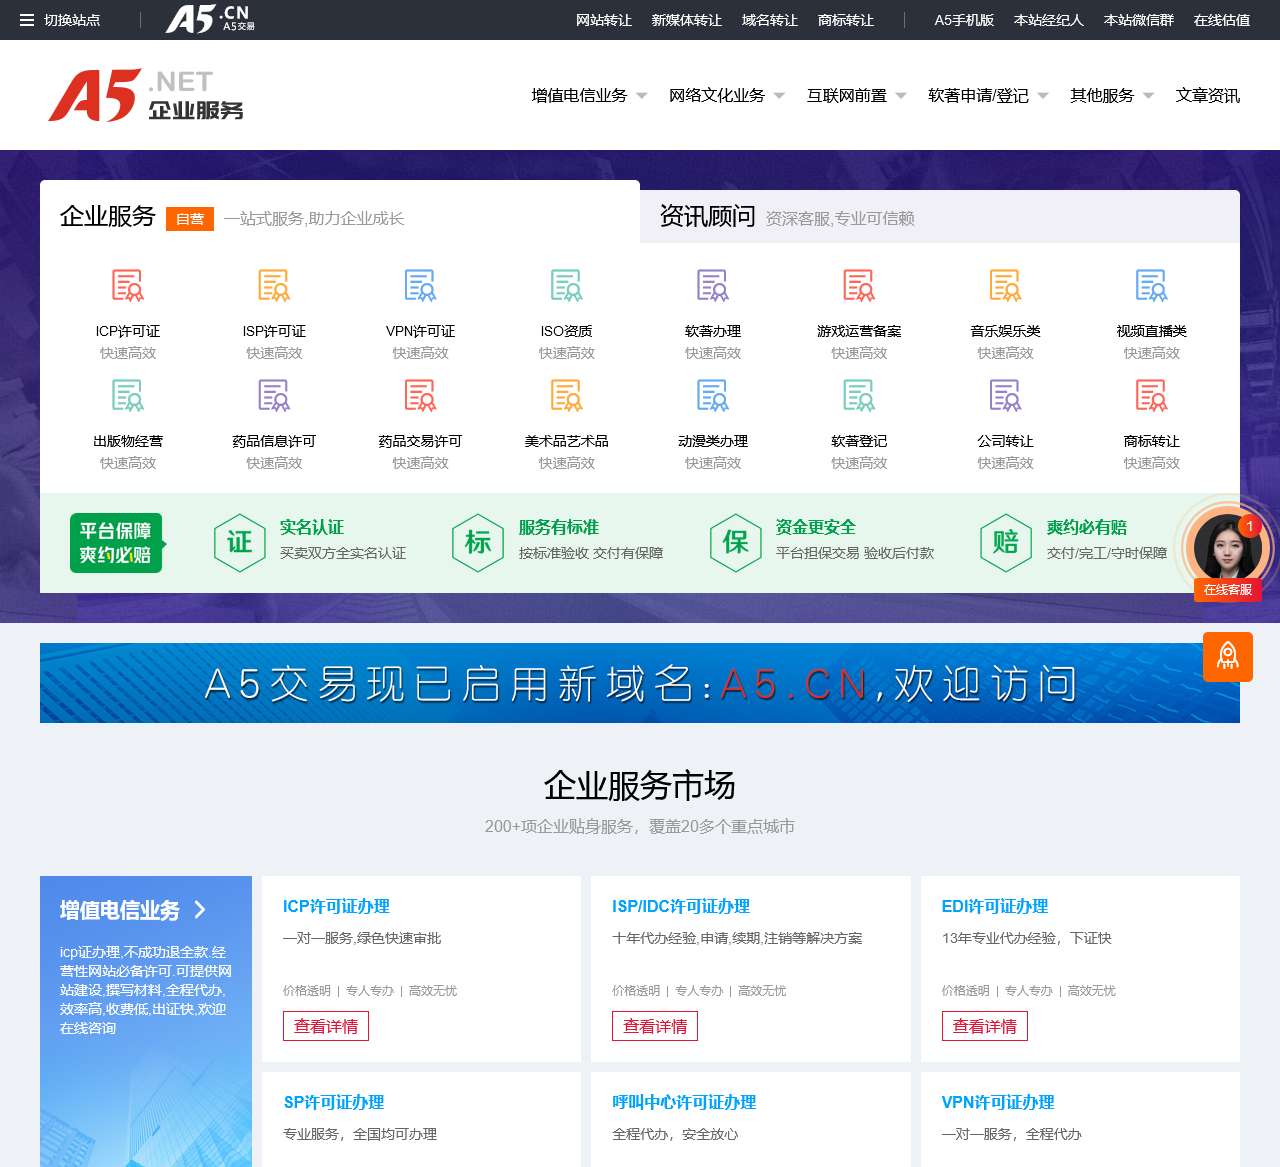This screenshot has width=1280, height=1167.
Task: Switch to the 资讯顾问 tab
Action: click(707, 216)
